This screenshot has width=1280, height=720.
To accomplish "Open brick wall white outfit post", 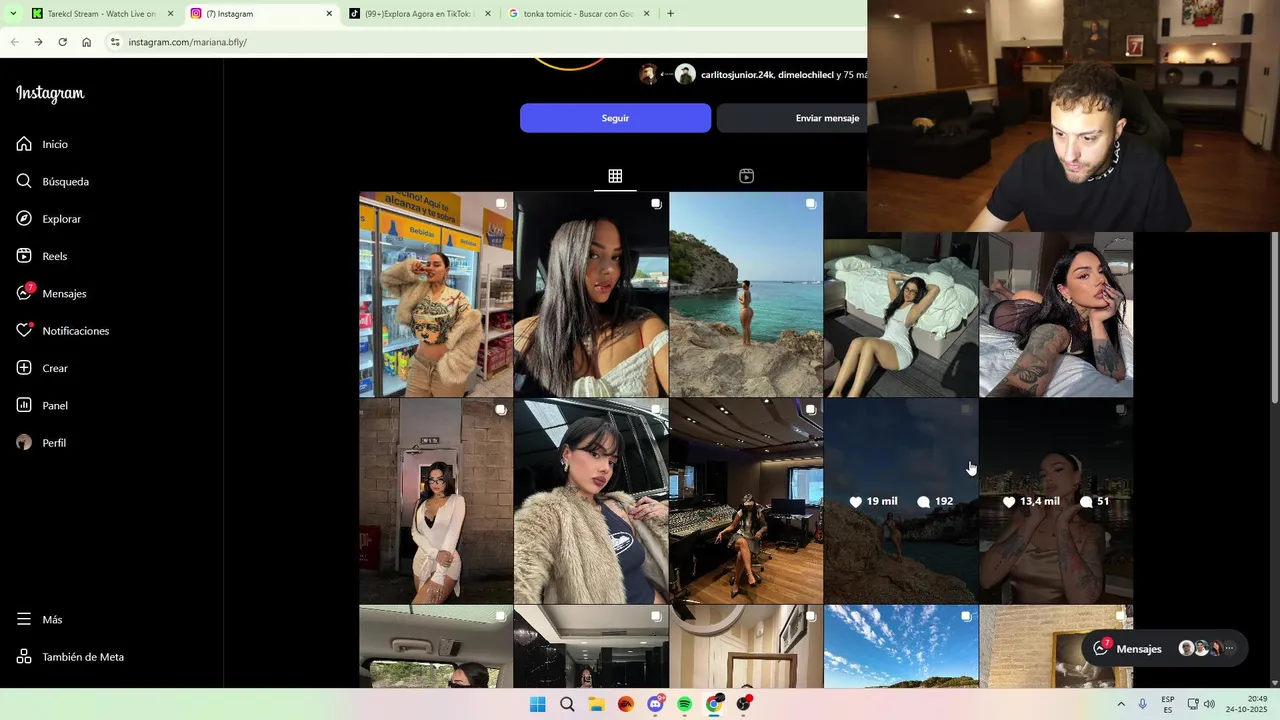I will click(x=436, y=501).
